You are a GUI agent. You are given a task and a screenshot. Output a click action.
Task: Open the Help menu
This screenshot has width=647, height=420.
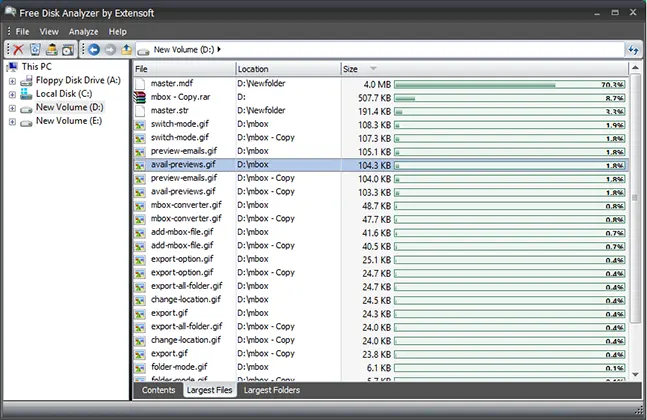click(x=118, y=32)
